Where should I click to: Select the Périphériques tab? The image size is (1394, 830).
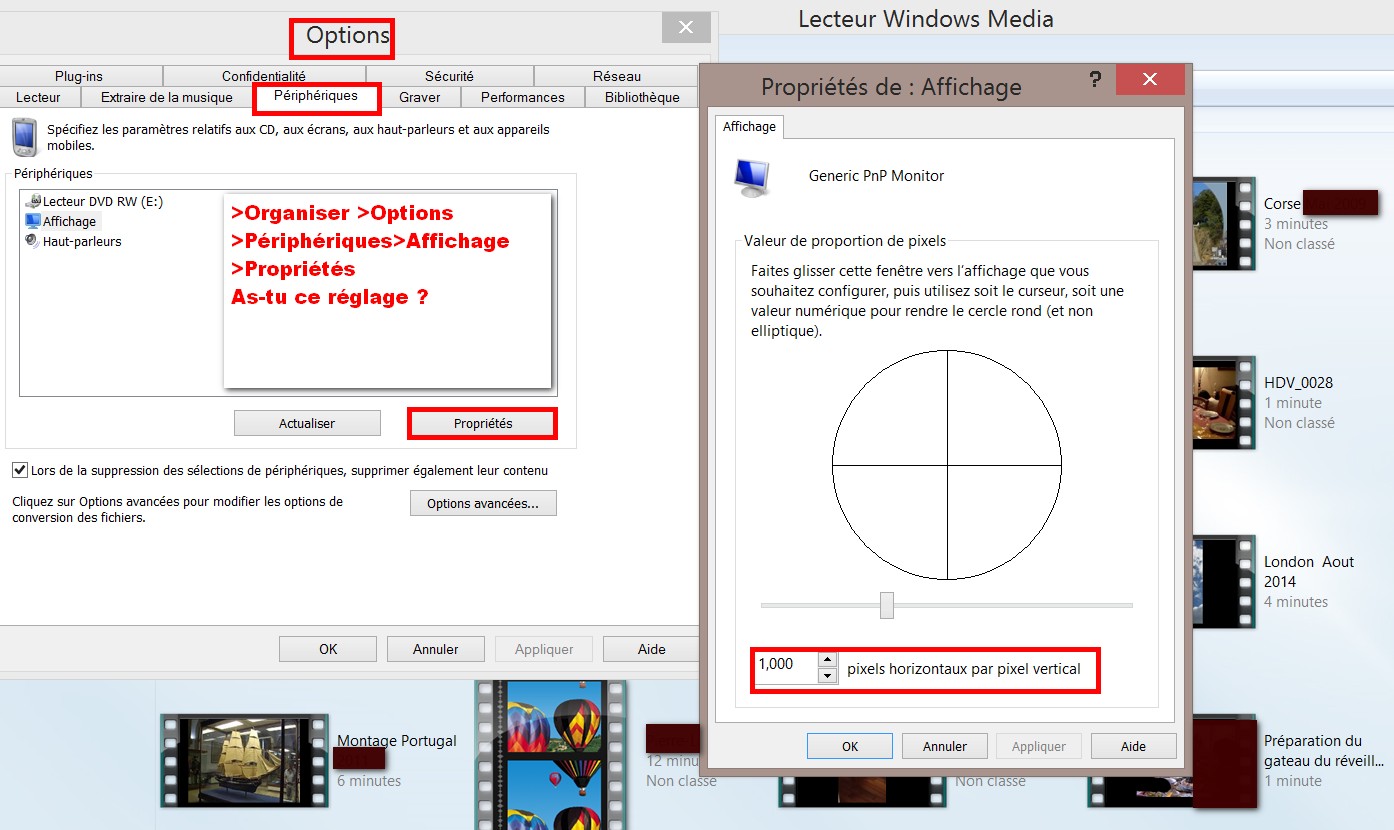point(316,96)
